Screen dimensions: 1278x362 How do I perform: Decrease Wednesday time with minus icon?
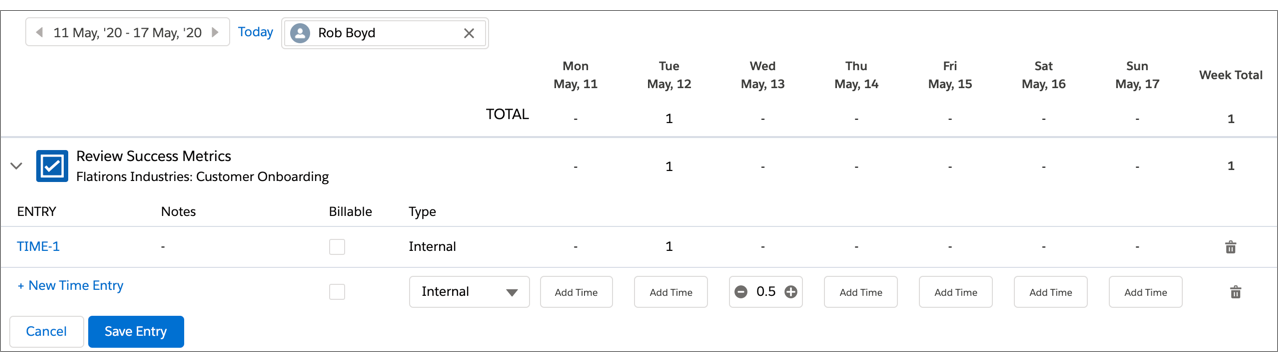741,292
